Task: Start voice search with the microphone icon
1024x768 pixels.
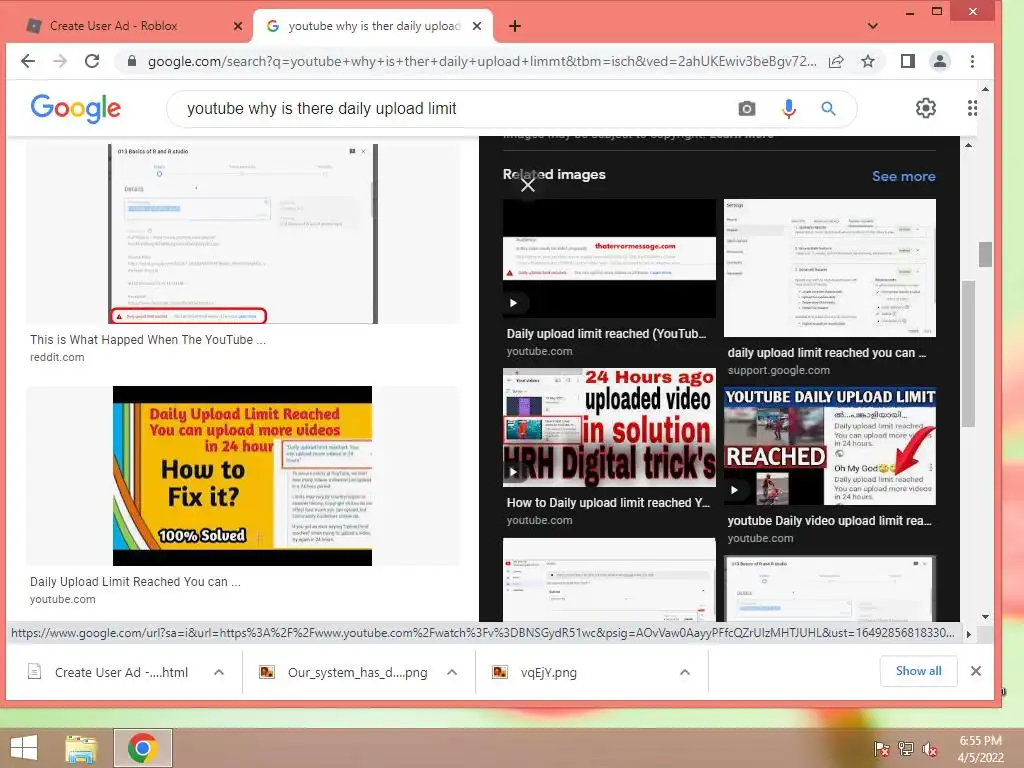Action: click(x=789, y=108)
